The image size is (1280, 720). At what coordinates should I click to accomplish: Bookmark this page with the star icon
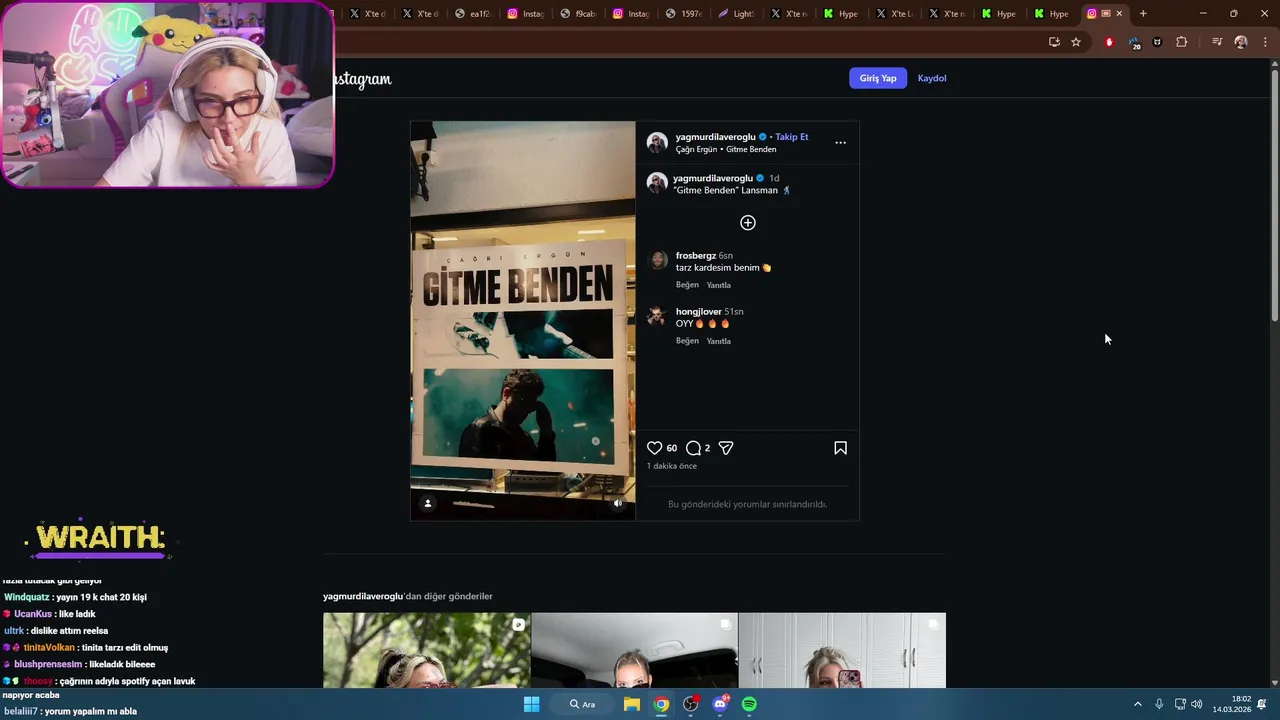(1076, 42)
